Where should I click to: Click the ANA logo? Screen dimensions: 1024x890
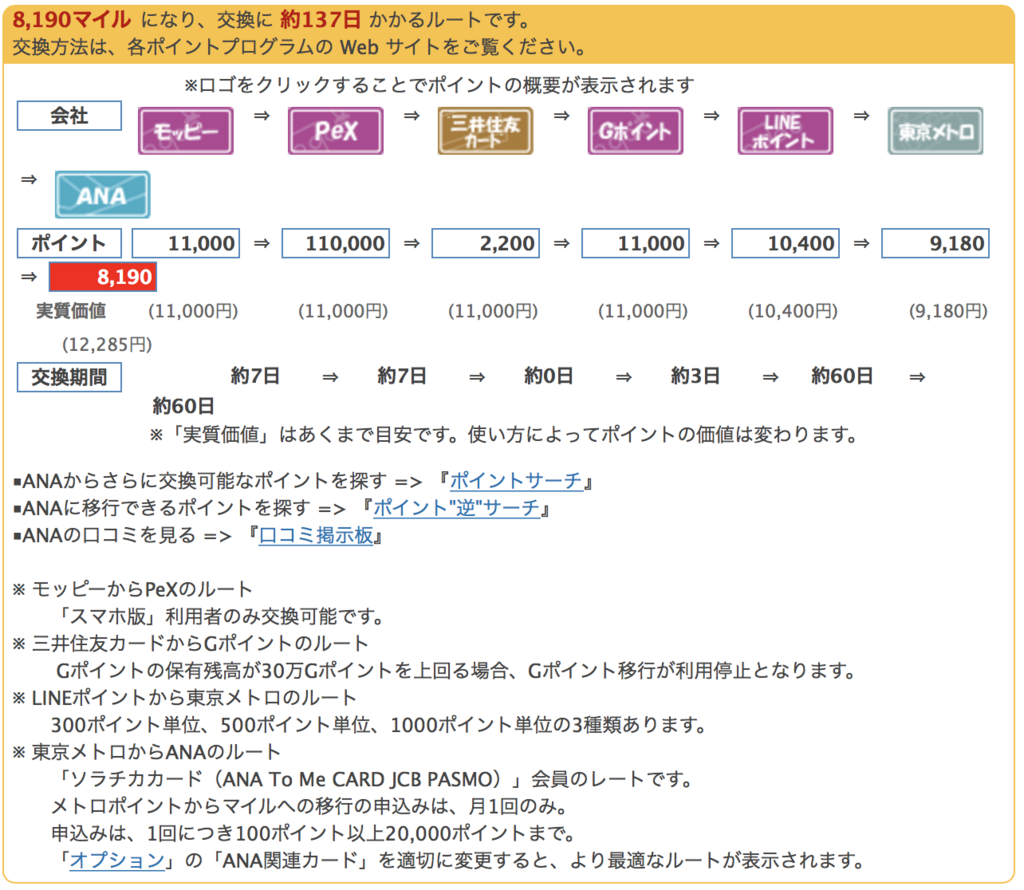[x=103, y=195]
